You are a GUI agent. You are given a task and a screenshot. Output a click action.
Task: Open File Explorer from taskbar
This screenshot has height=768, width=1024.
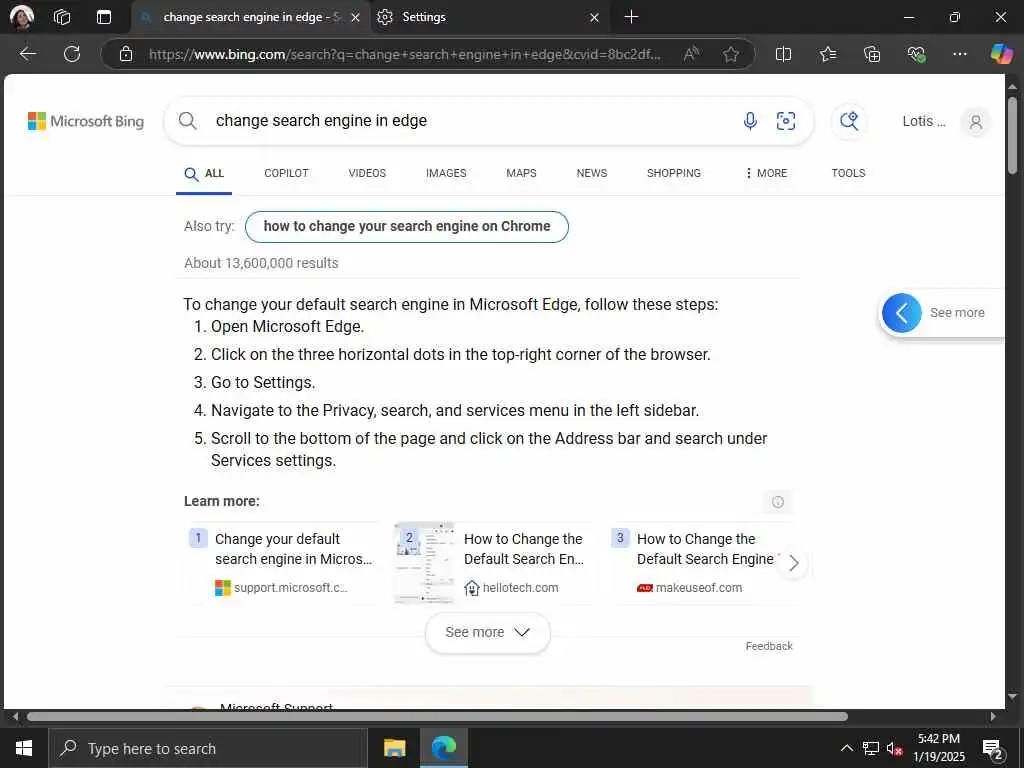pyautogui.click(x=394, y=748)
